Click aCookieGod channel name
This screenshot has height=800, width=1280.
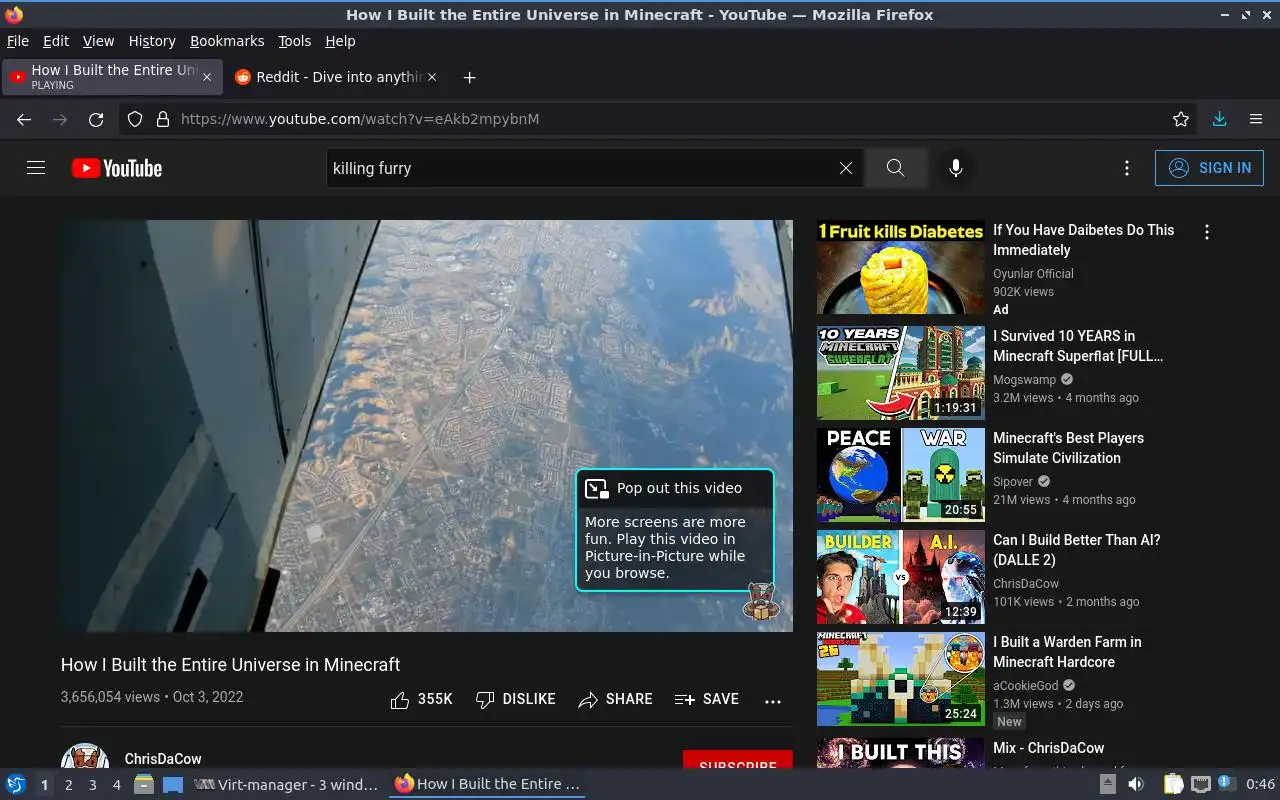(x=1026, y=686)
